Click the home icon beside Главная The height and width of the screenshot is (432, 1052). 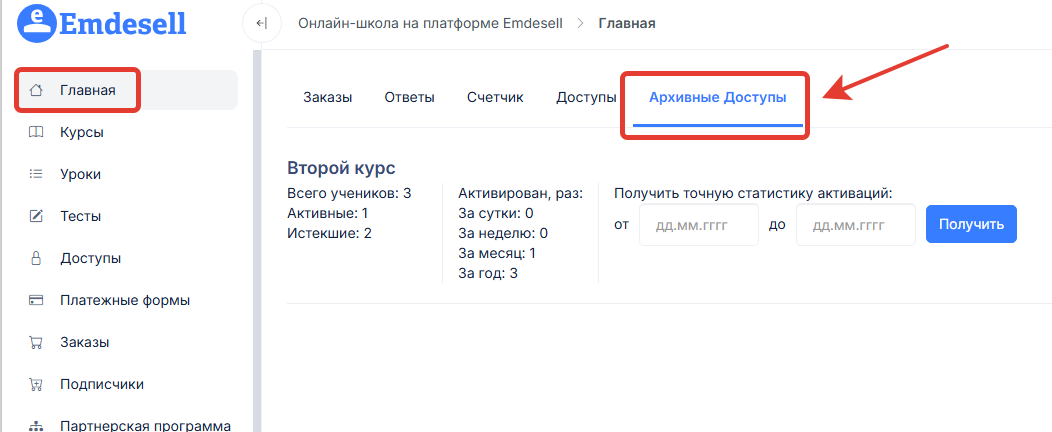pos(36,90)
